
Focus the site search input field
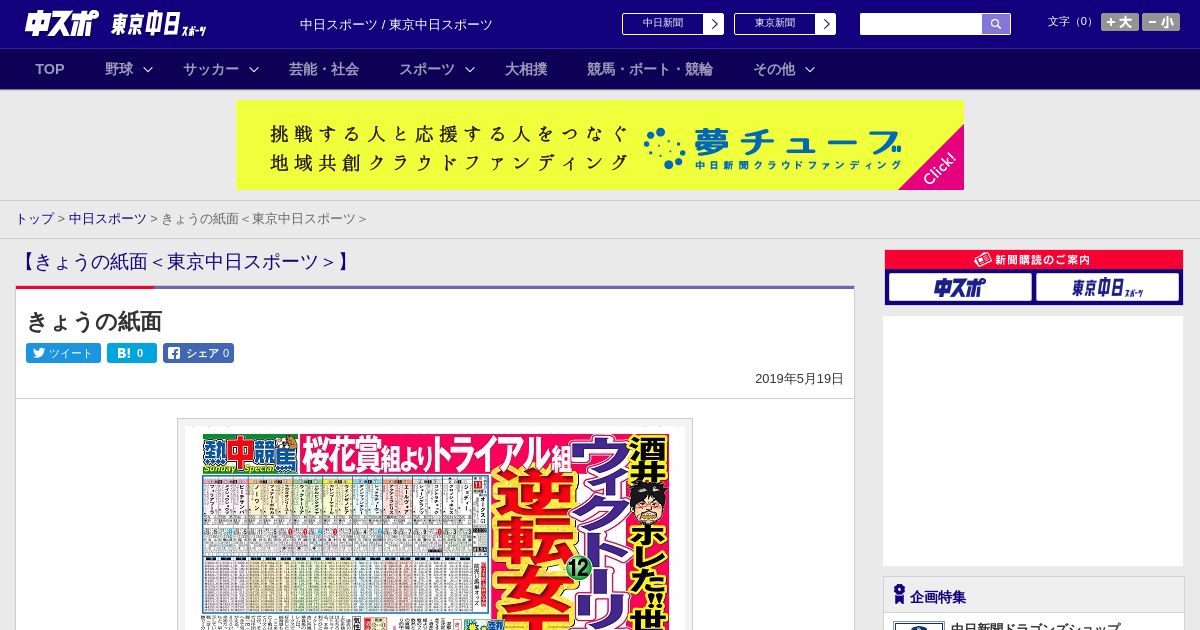click(921, 24)
